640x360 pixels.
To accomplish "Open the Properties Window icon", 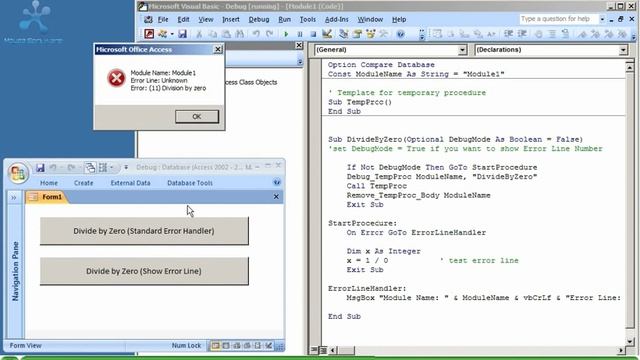I will pos(357,34).
